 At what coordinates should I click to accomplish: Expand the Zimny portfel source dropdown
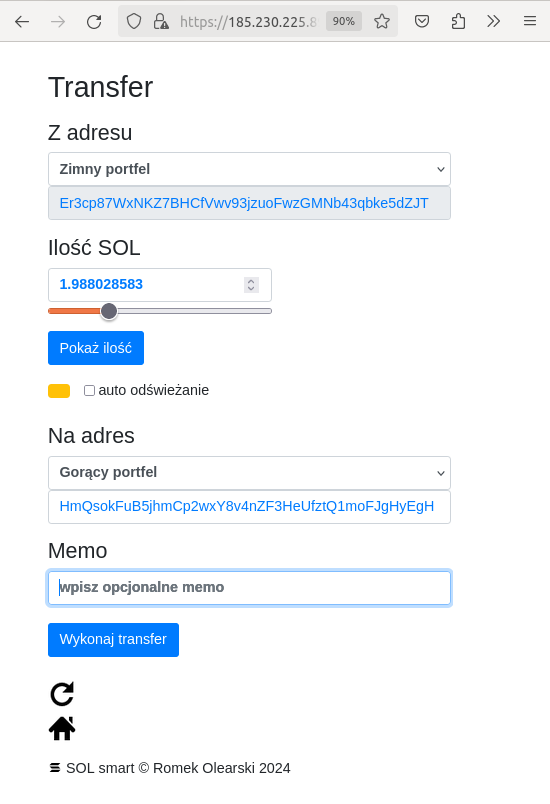249,169
